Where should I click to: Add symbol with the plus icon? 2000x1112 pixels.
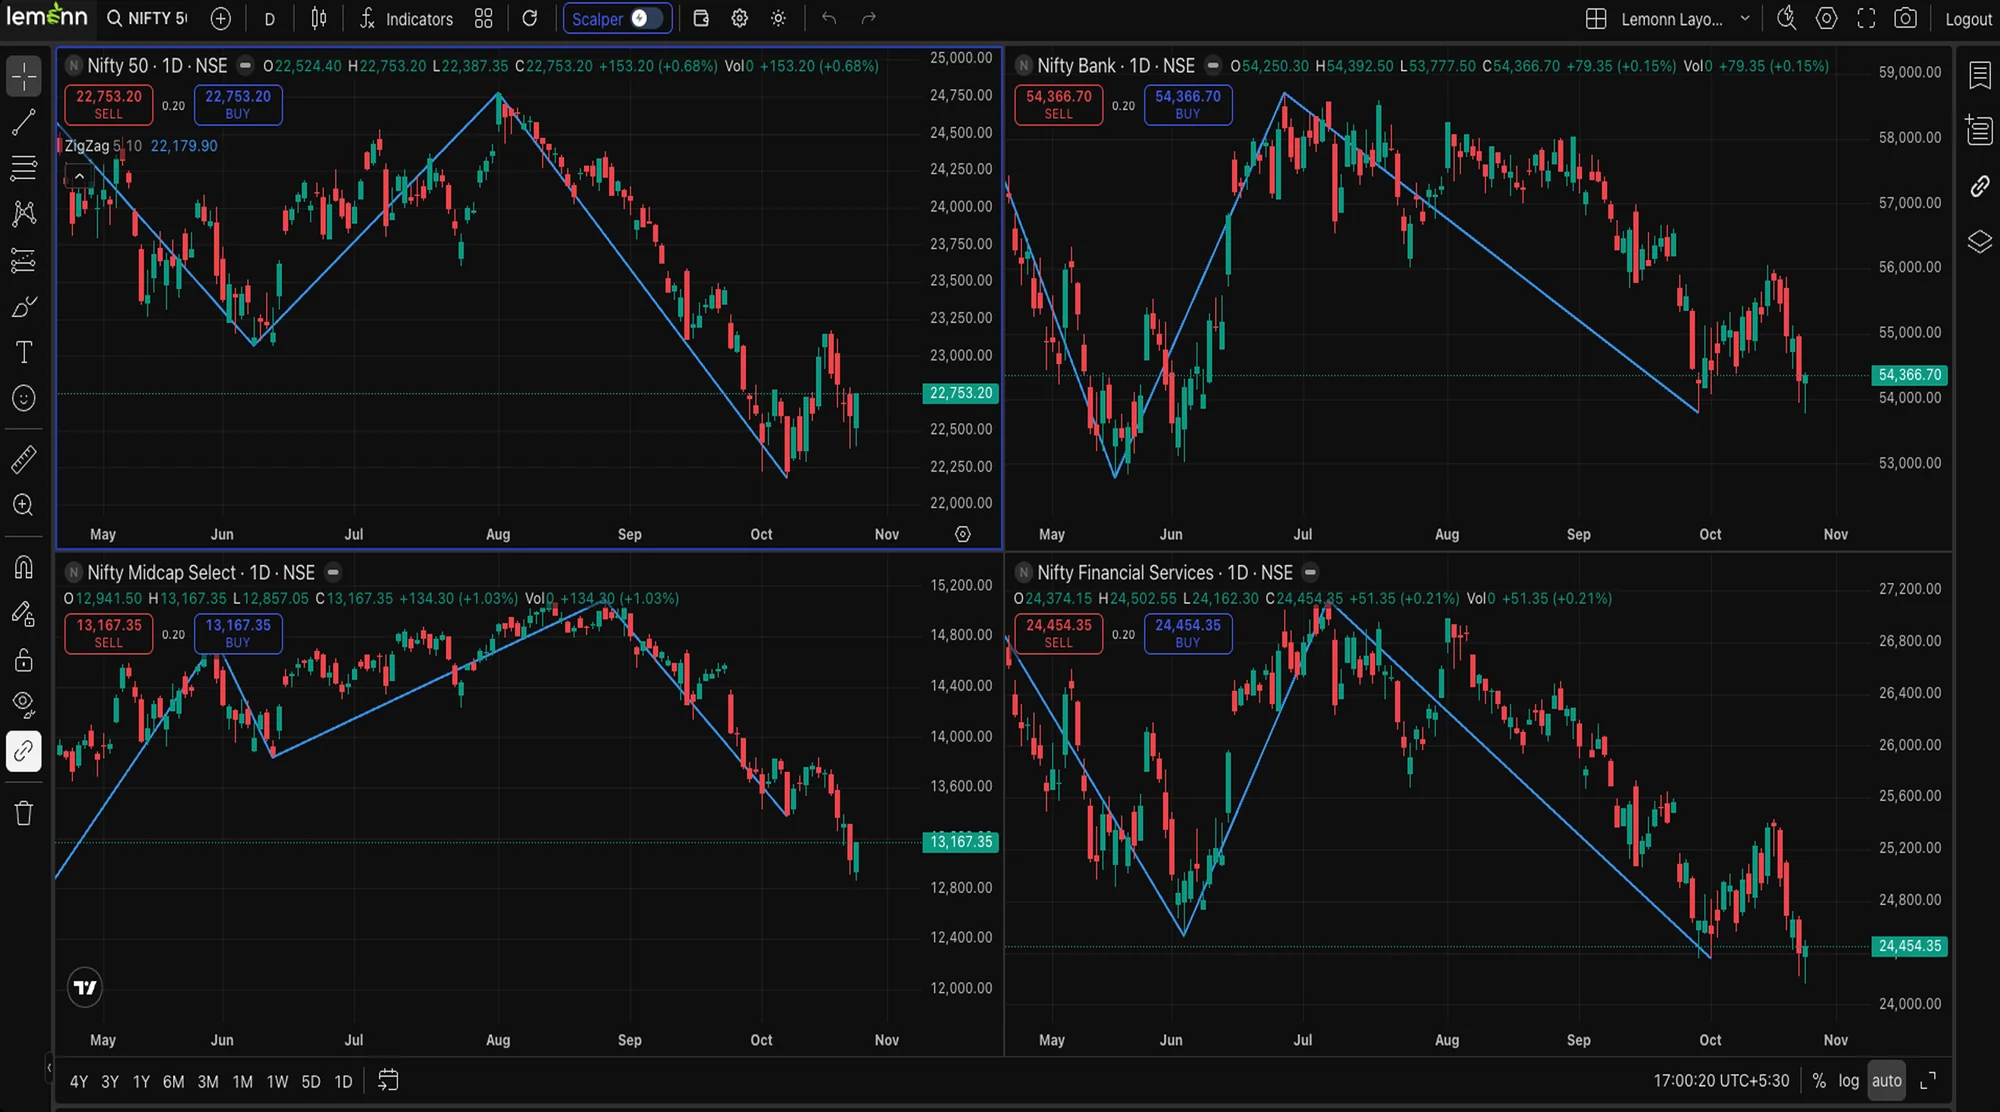click(221, 19)
